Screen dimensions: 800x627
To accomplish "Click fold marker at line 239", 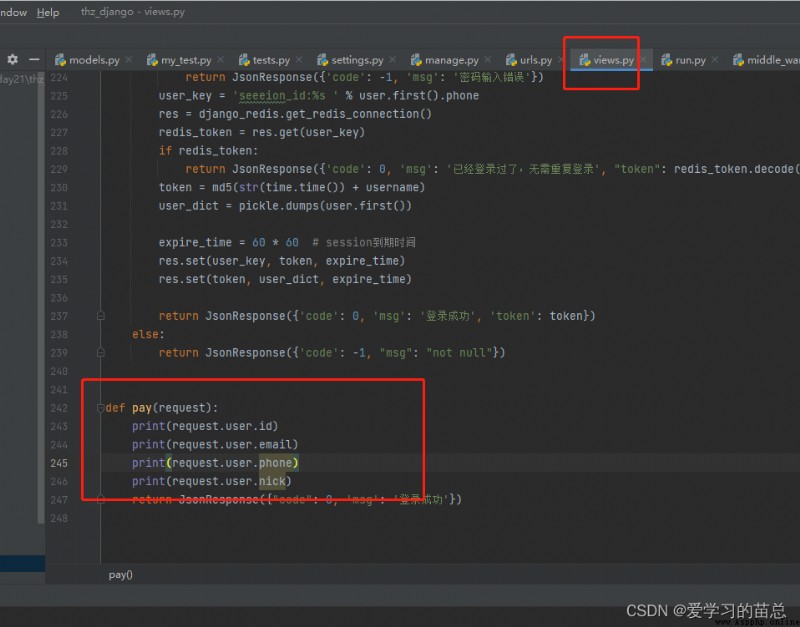I will click(101, 353).
